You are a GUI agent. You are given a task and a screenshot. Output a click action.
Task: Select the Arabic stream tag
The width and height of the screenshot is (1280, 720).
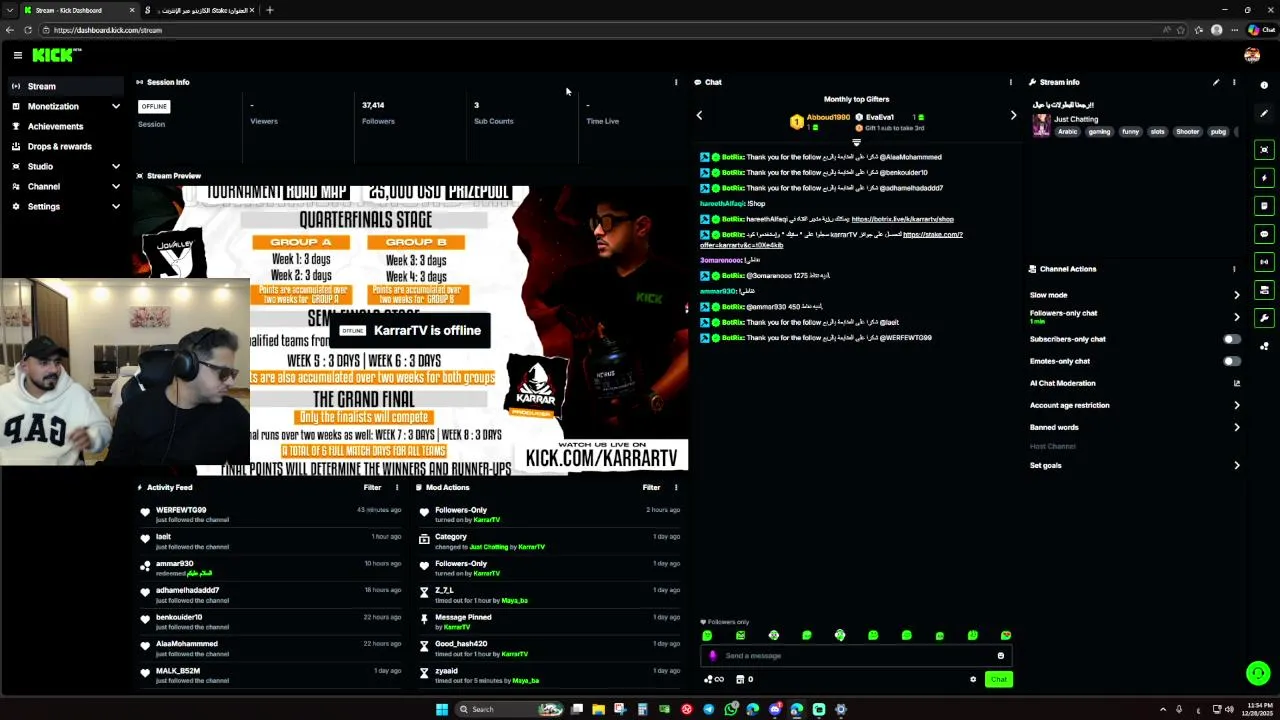[x=1068, y=132]
